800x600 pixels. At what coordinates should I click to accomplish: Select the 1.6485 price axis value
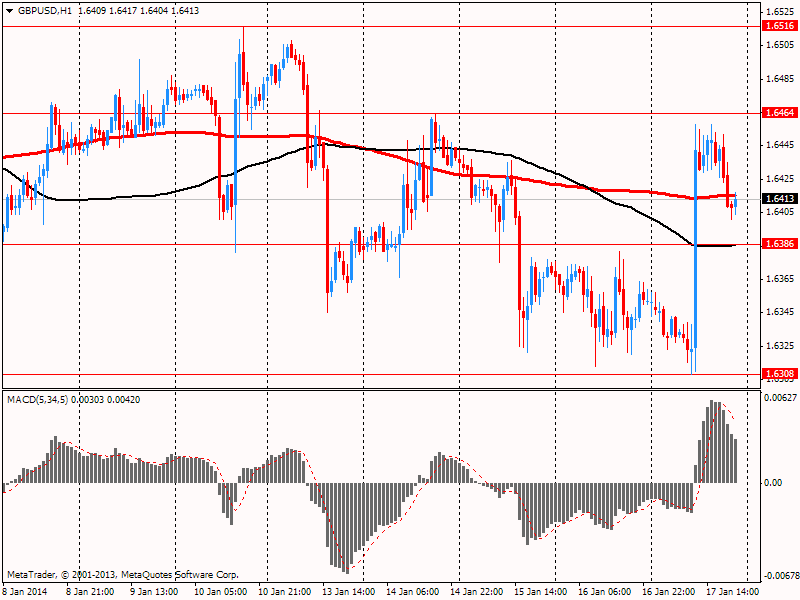tap(780, 79)
